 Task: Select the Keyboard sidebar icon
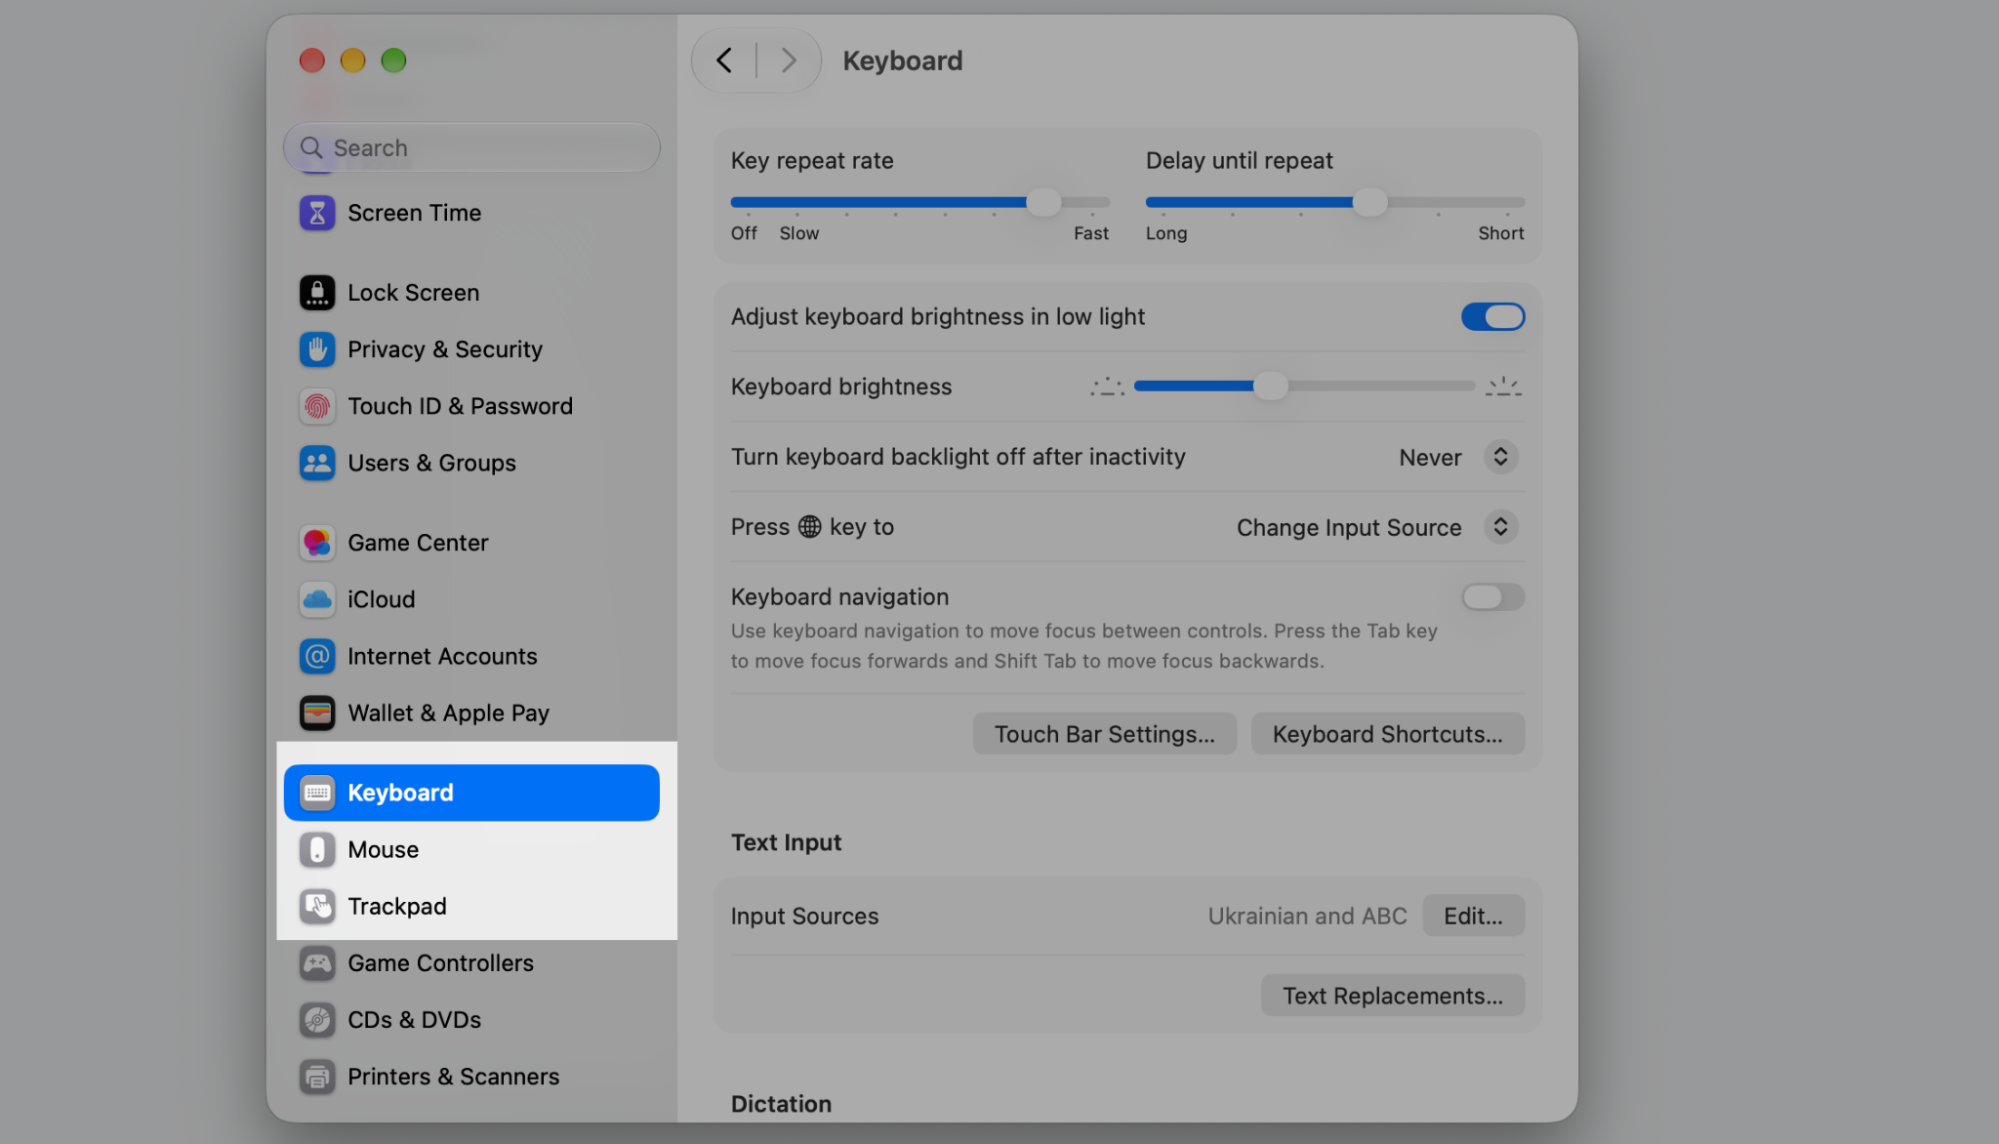pyautogui.click(x=317, y=793)
